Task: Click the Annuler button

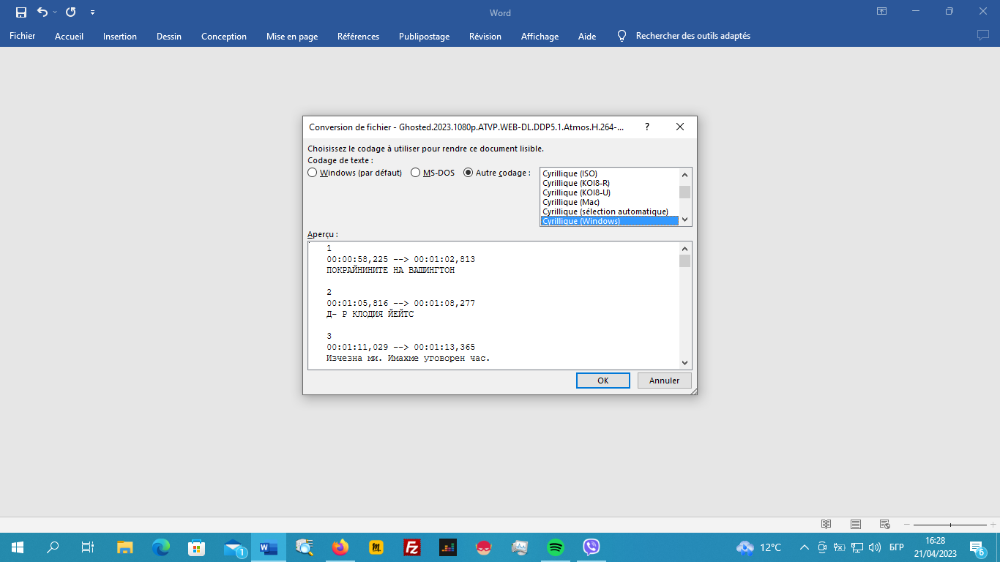Action: [x=664, y=380]
